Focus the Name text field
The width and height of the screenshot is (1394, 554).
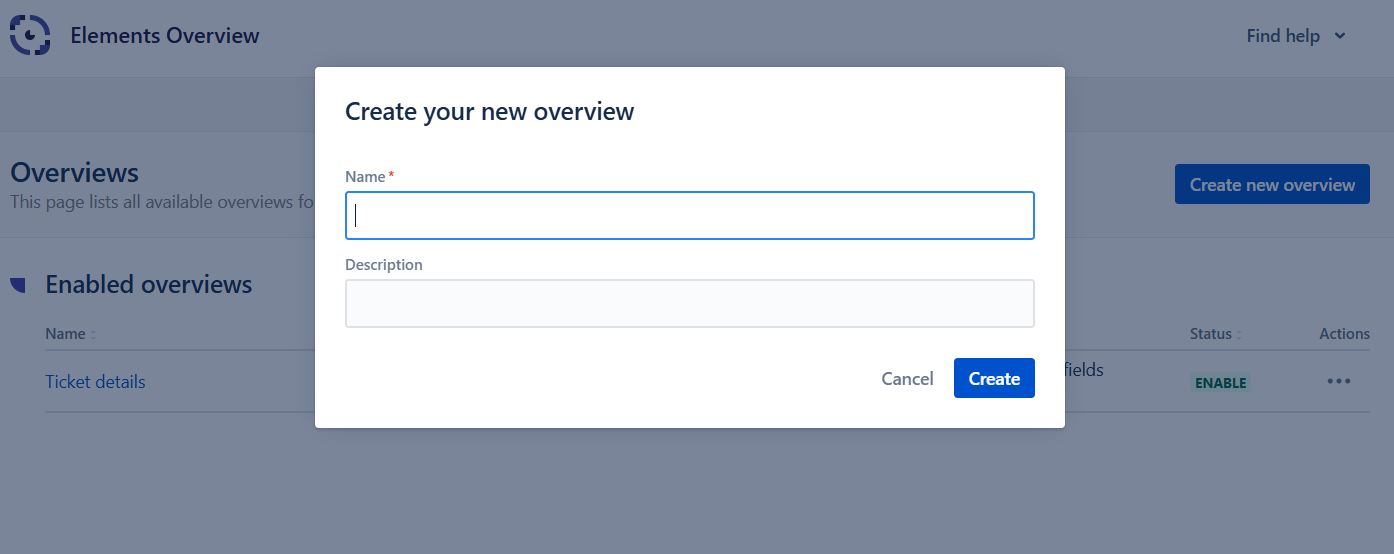690,216
